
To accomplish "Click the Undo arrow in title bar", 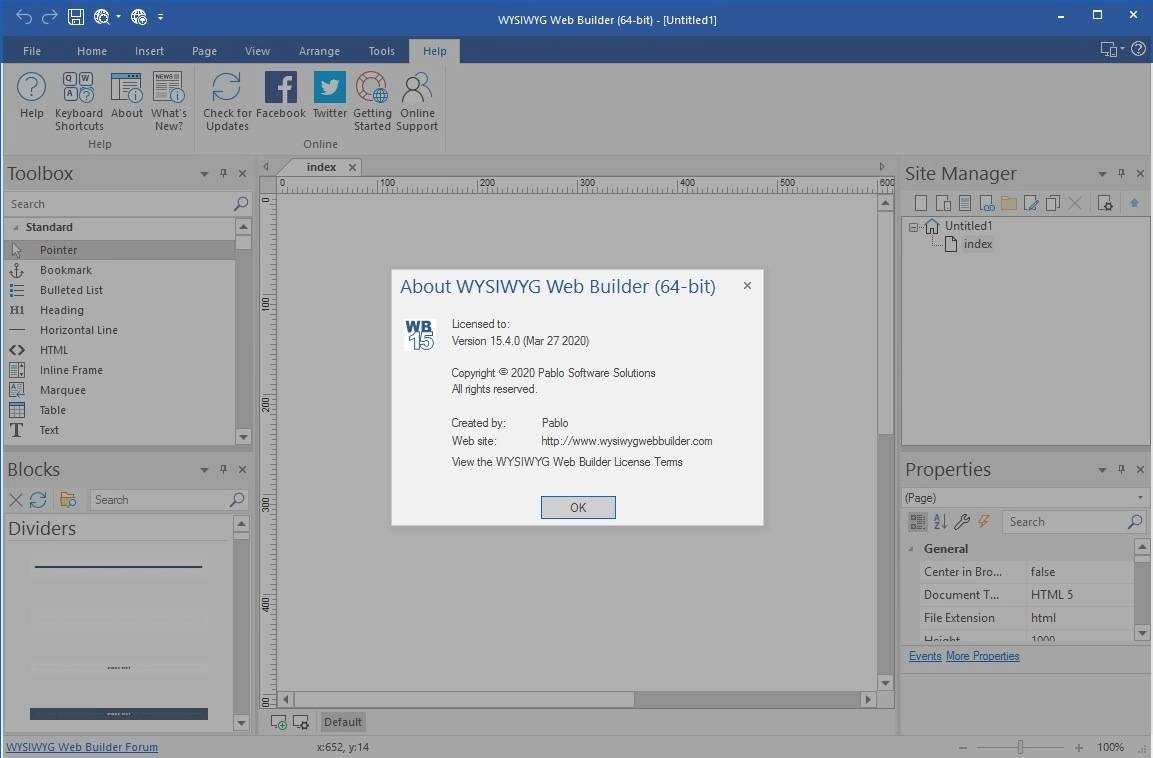I will tap(24, 16).
